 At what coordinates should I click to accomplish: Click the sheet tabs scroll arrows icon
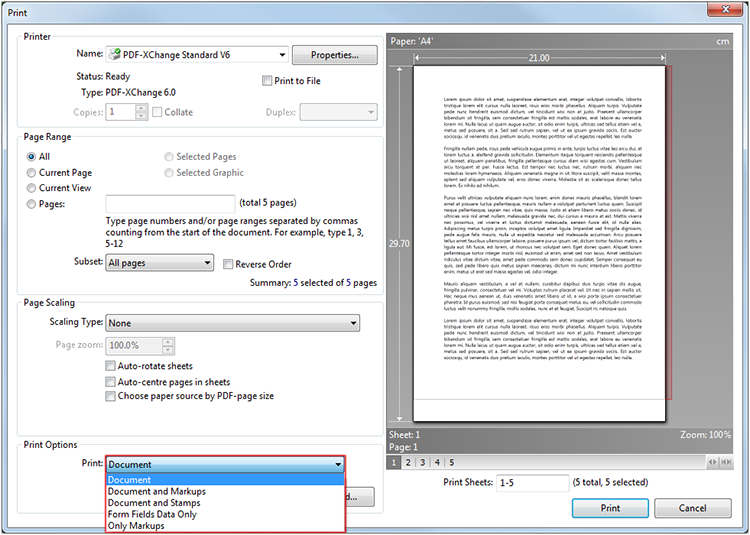click(x=712, y=462)
